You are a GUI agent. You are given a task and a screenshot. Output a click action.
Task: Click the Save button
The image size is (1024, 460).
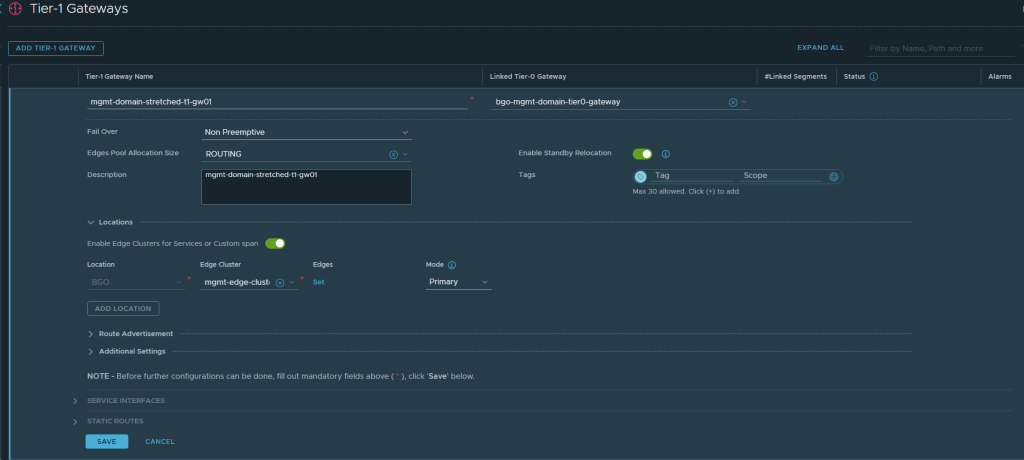106,441
